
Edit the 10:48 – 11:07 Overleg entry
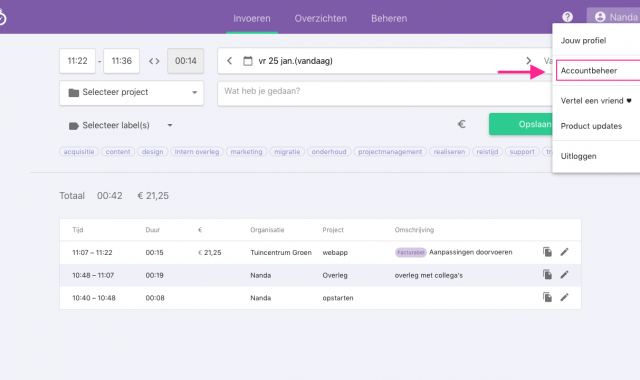pos(564,275)
